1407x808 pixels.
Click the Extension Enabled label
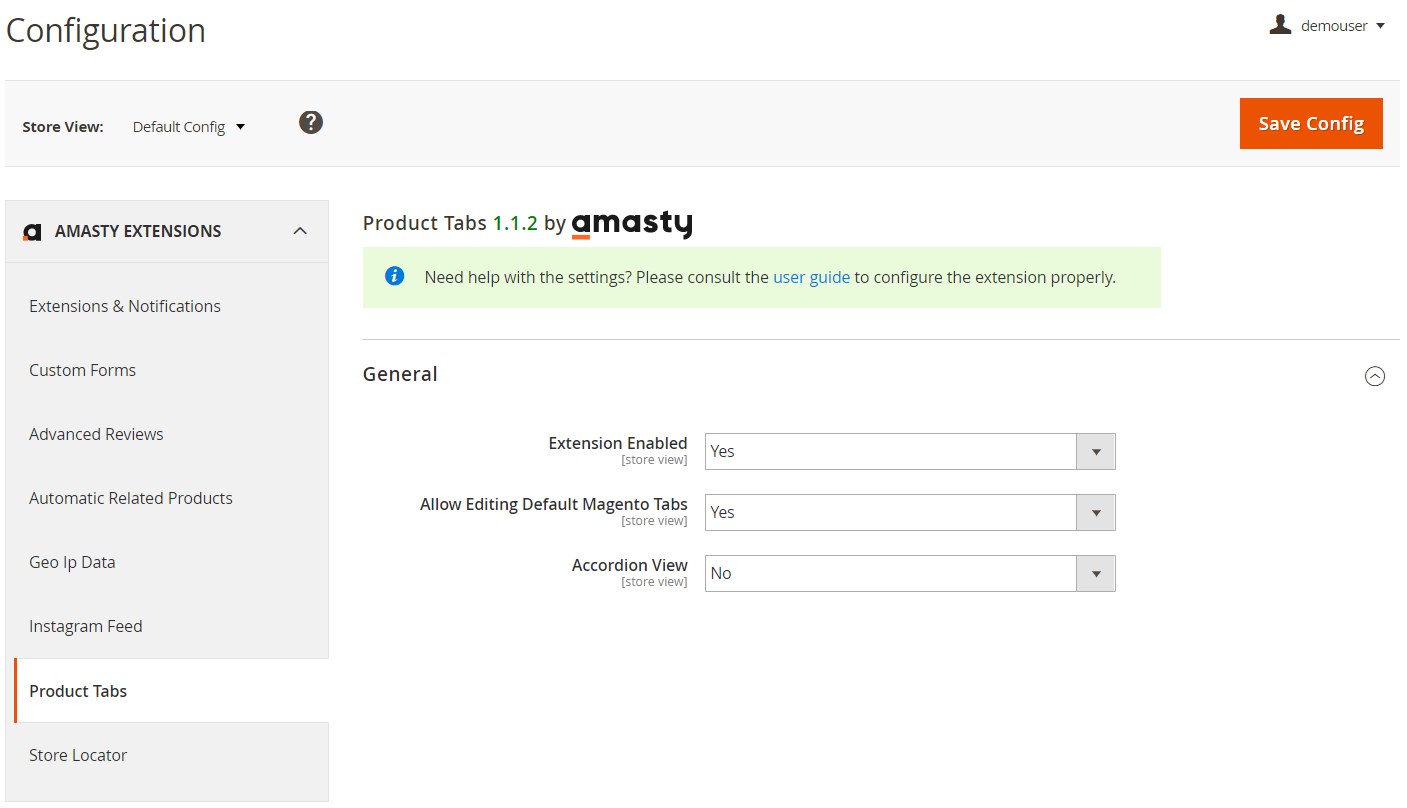(x=618, y=443)
